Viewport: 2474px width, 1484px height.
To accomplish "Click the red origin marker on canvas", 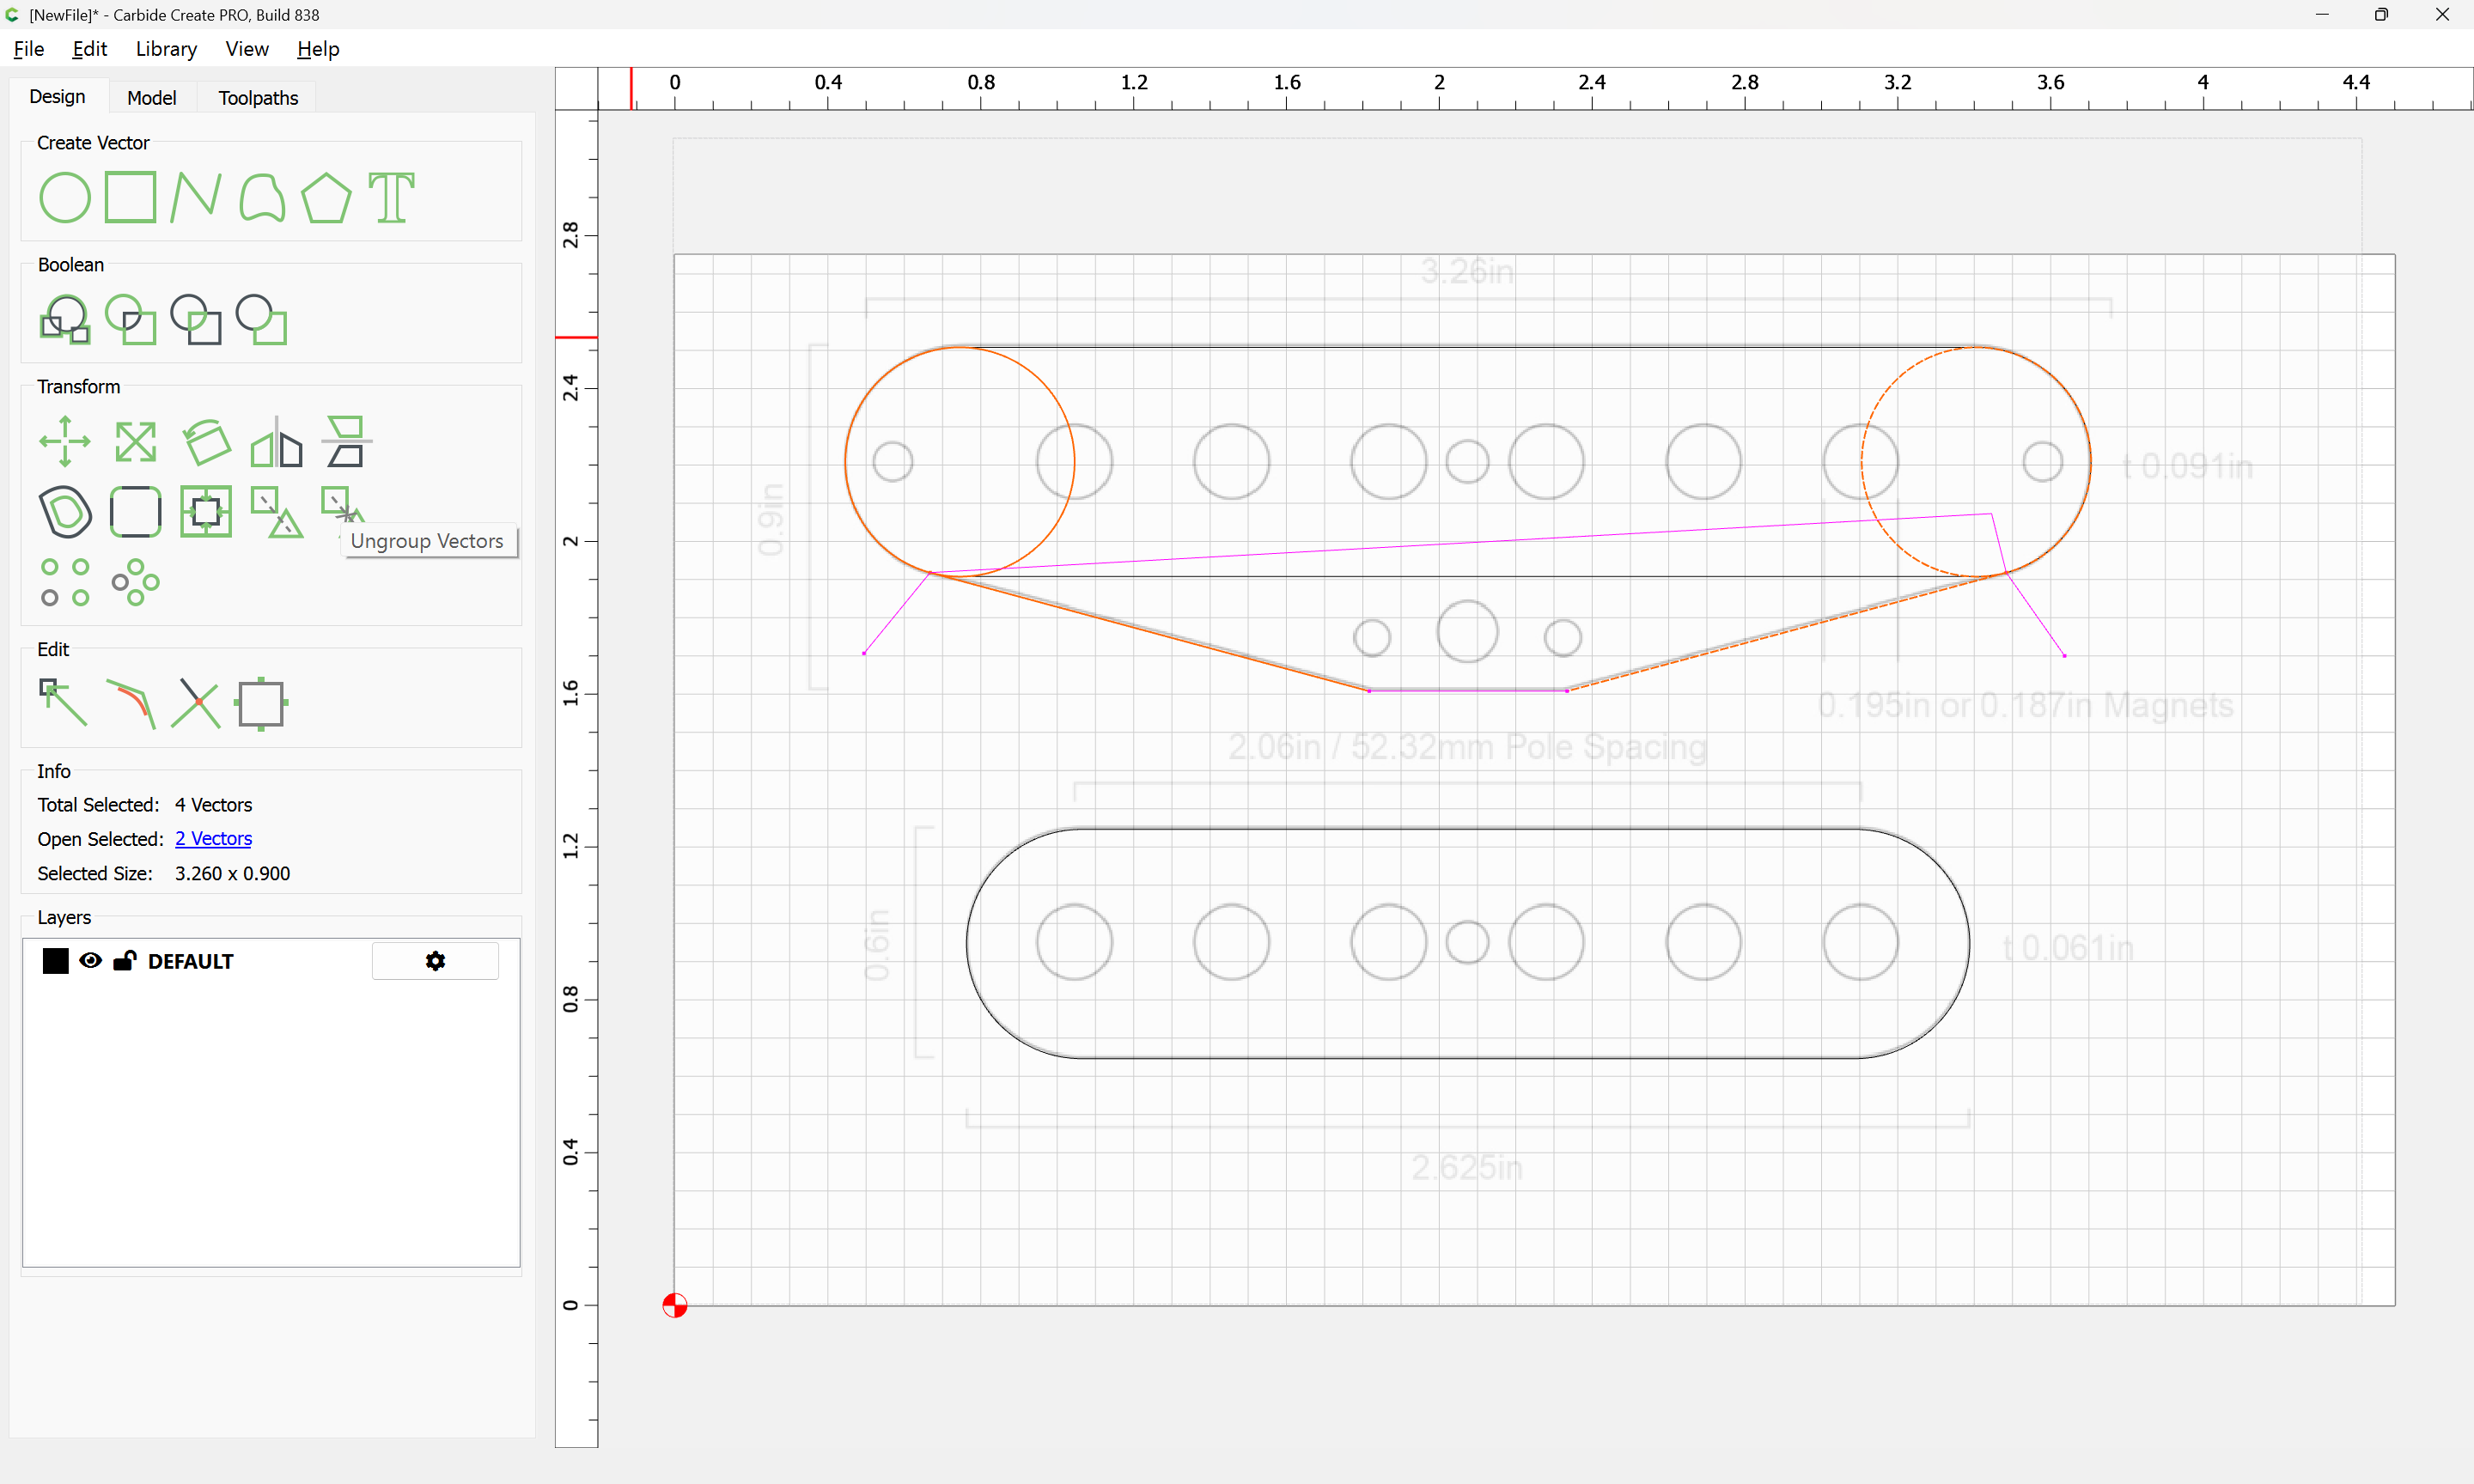I will [675, 1306].
